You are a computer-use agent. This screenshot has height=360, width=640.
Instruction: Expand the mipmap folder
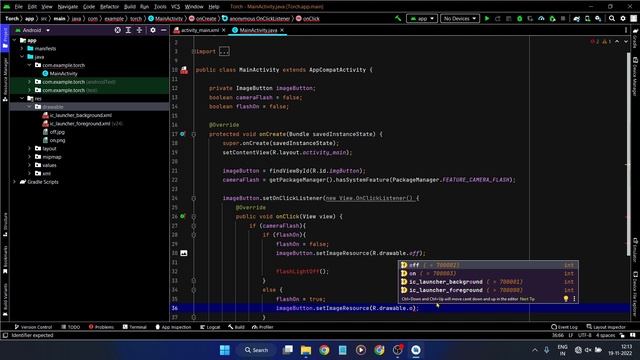[29, 157]
